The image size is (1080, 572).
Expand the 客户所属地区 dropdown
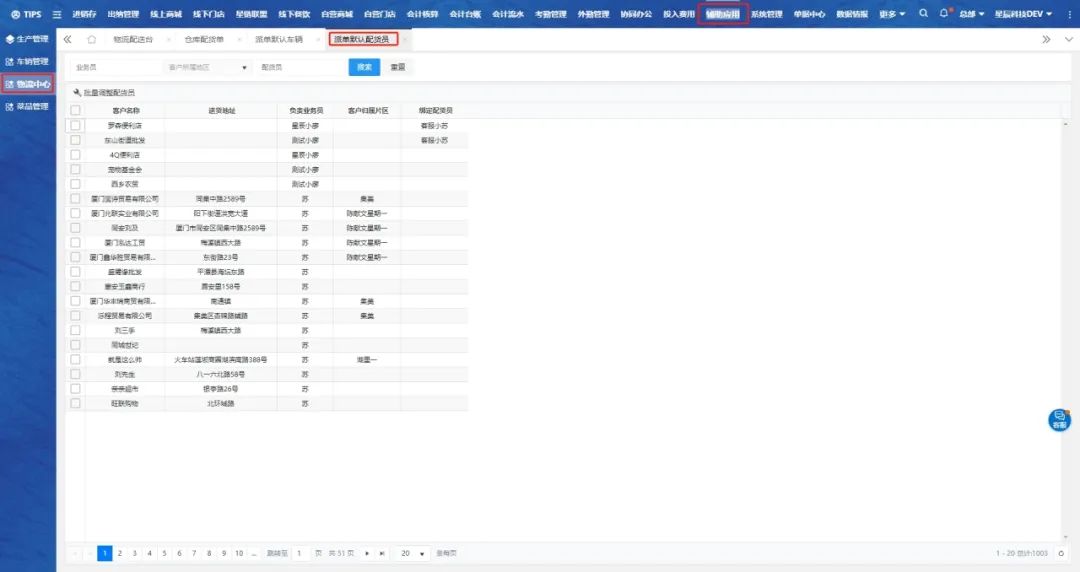click(207, 67)
